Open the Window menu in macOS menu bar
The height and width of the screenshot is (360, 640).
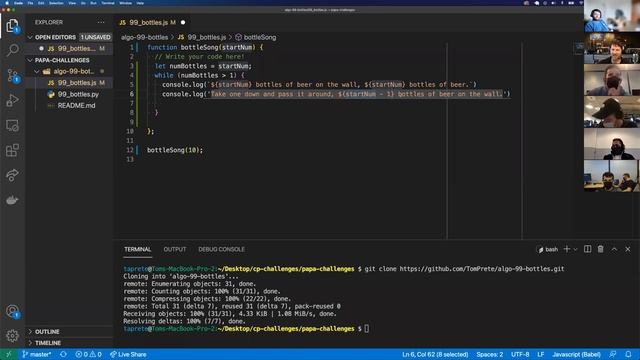pos(125,3)
